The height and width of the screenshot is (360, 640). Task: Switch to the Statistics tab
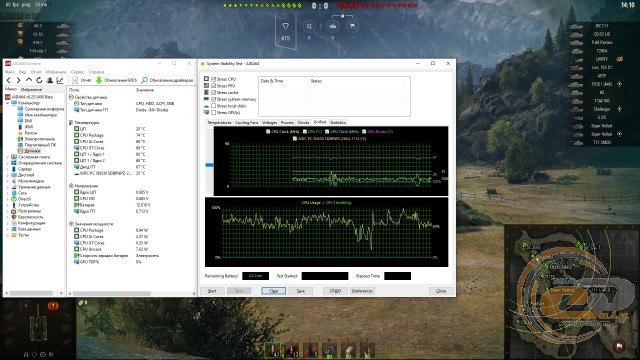[x=338, y=122]
